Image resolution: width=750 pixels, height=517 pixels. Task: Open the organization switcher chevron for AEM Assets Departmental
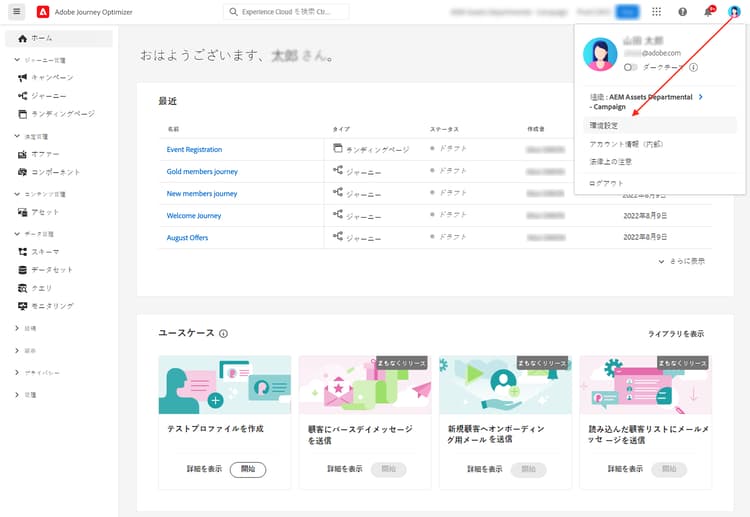point(700,97)
